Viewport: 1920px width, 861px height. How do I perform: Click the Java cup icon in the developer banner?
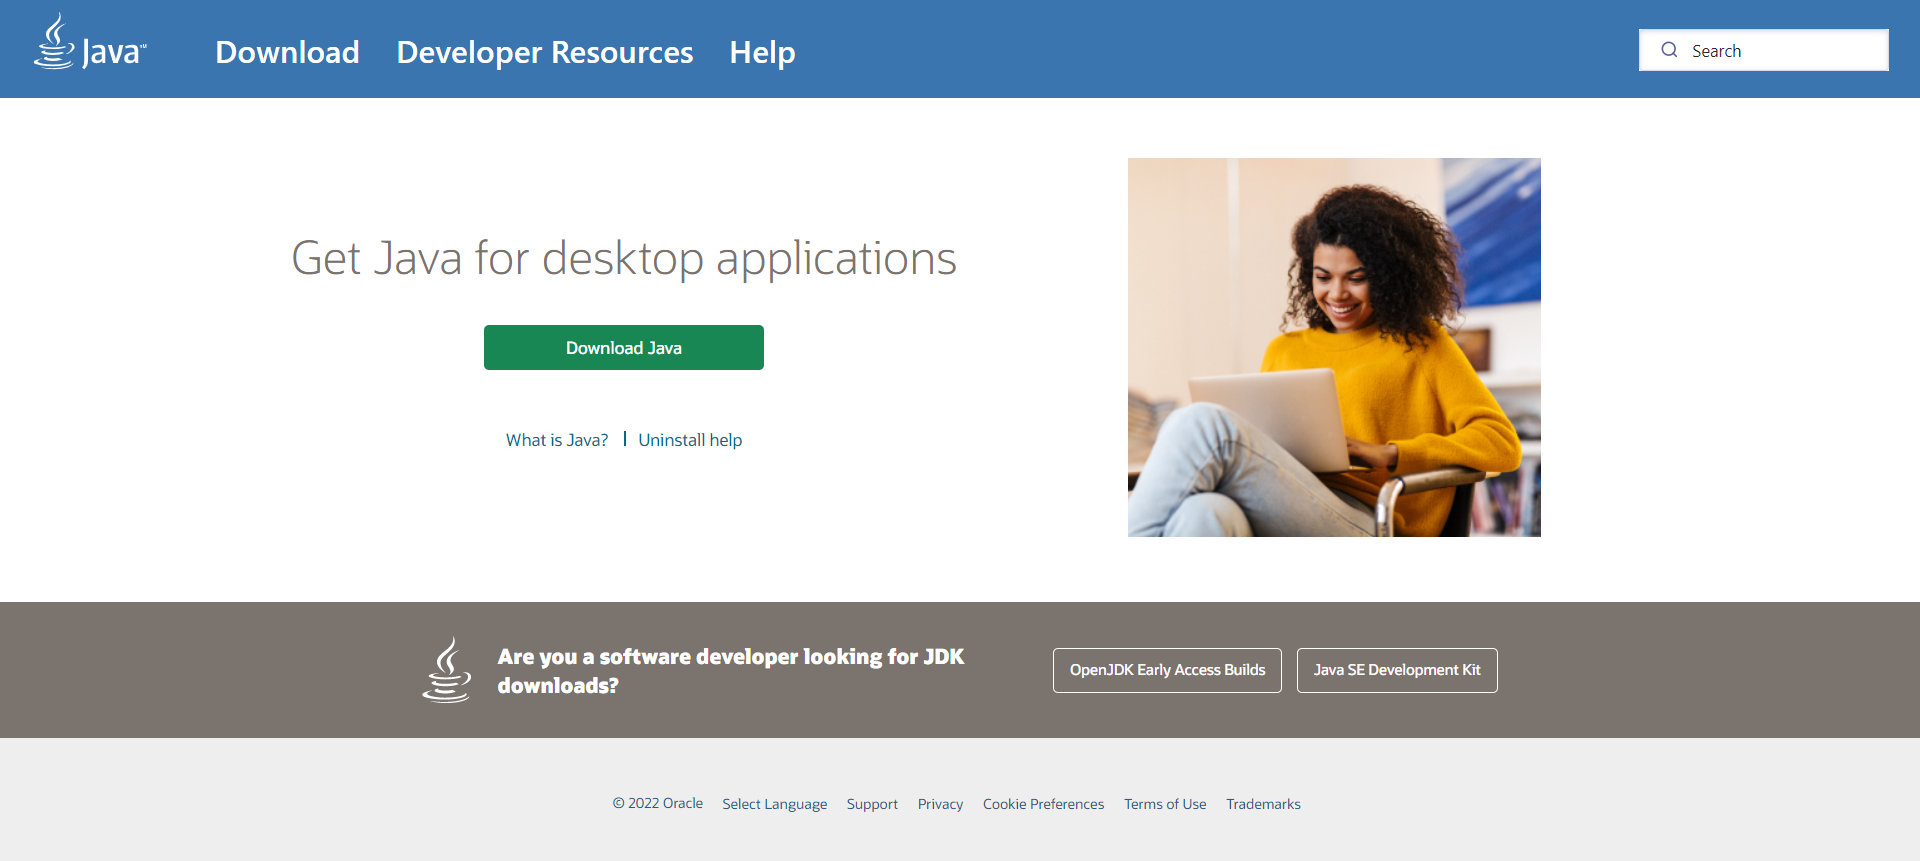447,670
